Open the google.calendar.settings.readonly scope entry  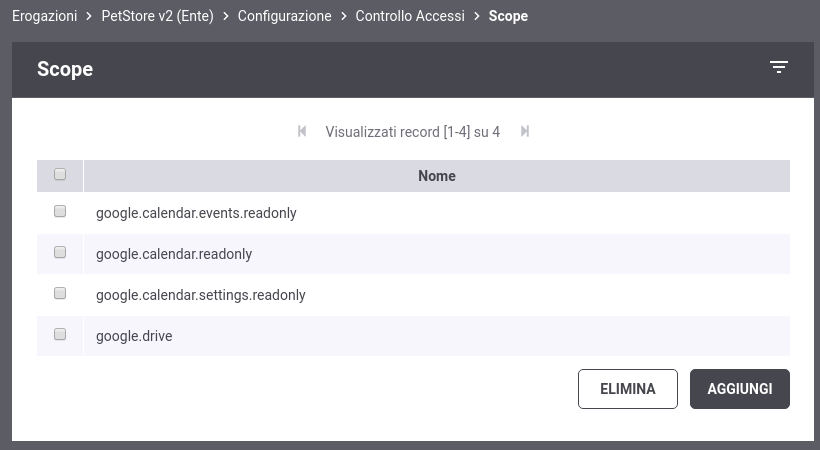click(x=200, y=295)
